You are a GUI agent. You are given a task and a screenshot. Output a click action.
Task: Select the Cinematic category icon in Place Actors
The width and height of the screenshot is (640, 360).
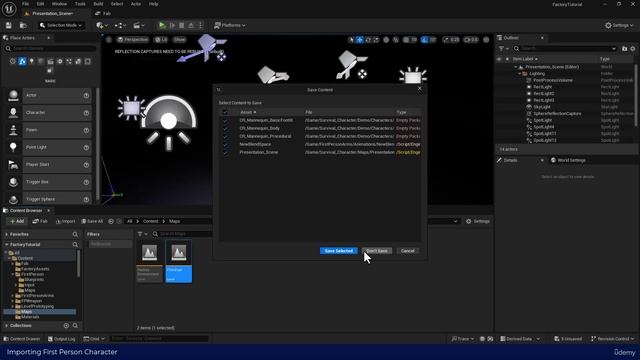[x=50, y=61]
